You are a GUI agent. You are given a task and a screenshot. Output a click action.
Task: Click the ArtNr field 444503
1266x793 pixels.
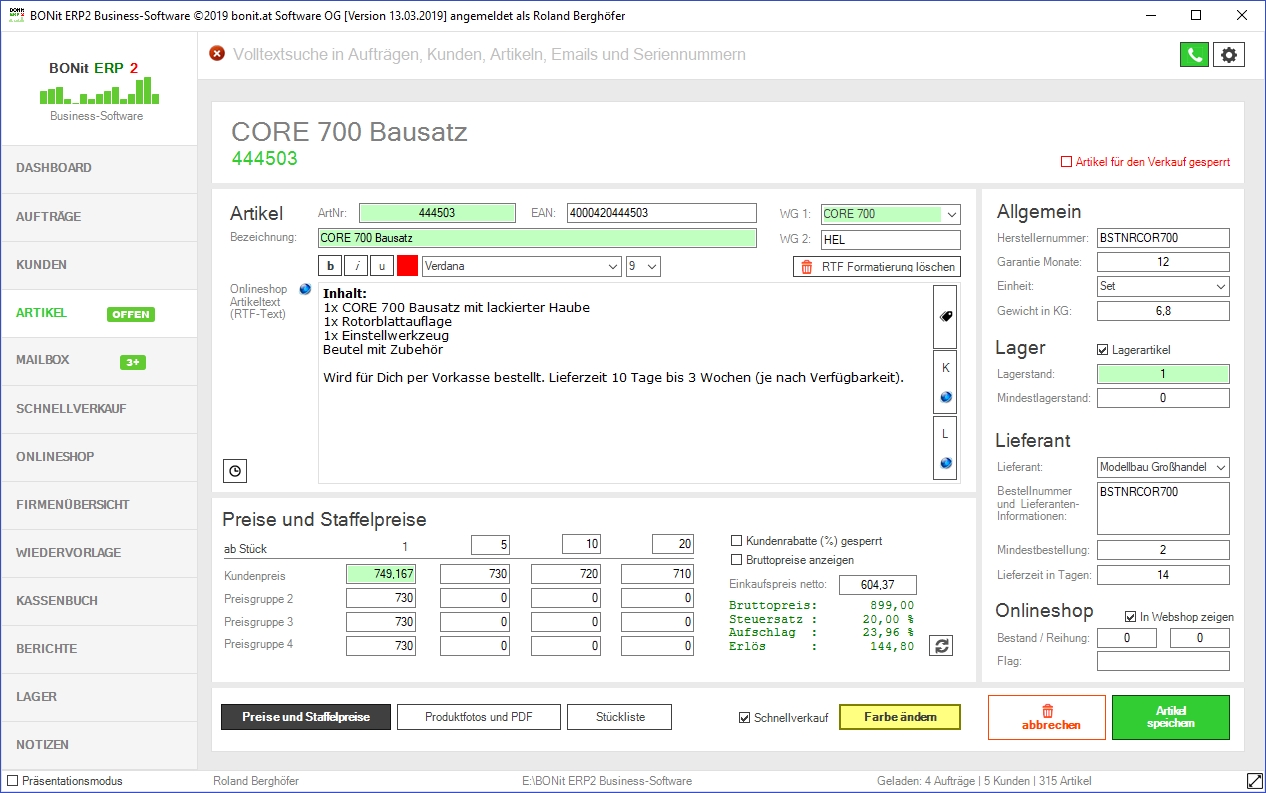tap(437, 213)
